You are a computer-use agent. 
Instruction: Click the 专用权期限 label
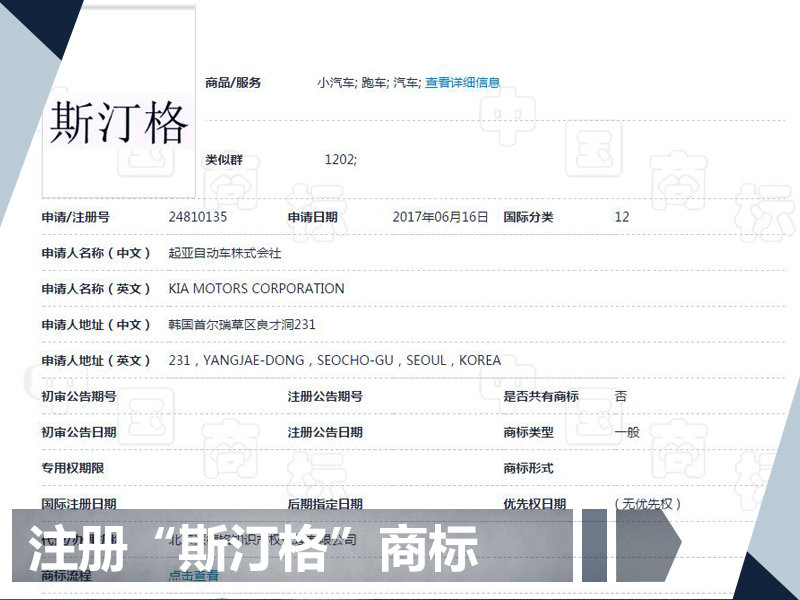point(72,468)
